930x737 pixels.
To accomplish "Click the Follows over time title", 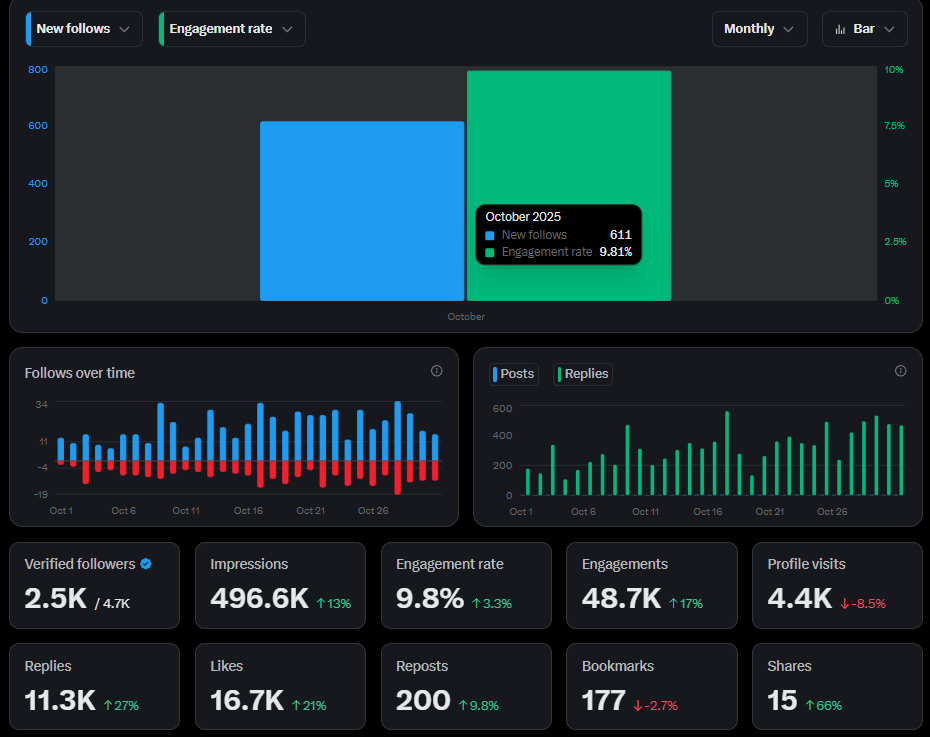I will [x=79, y=373].
